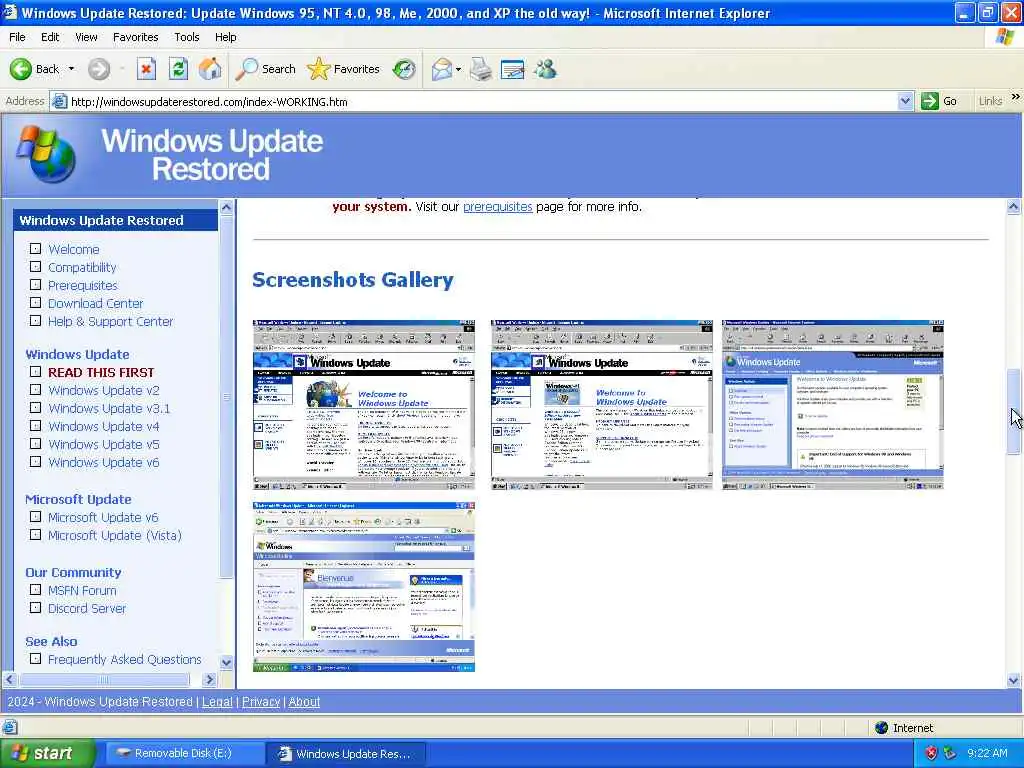
Task: Open Windows Update v3.1 link
Action: point(108,408)
